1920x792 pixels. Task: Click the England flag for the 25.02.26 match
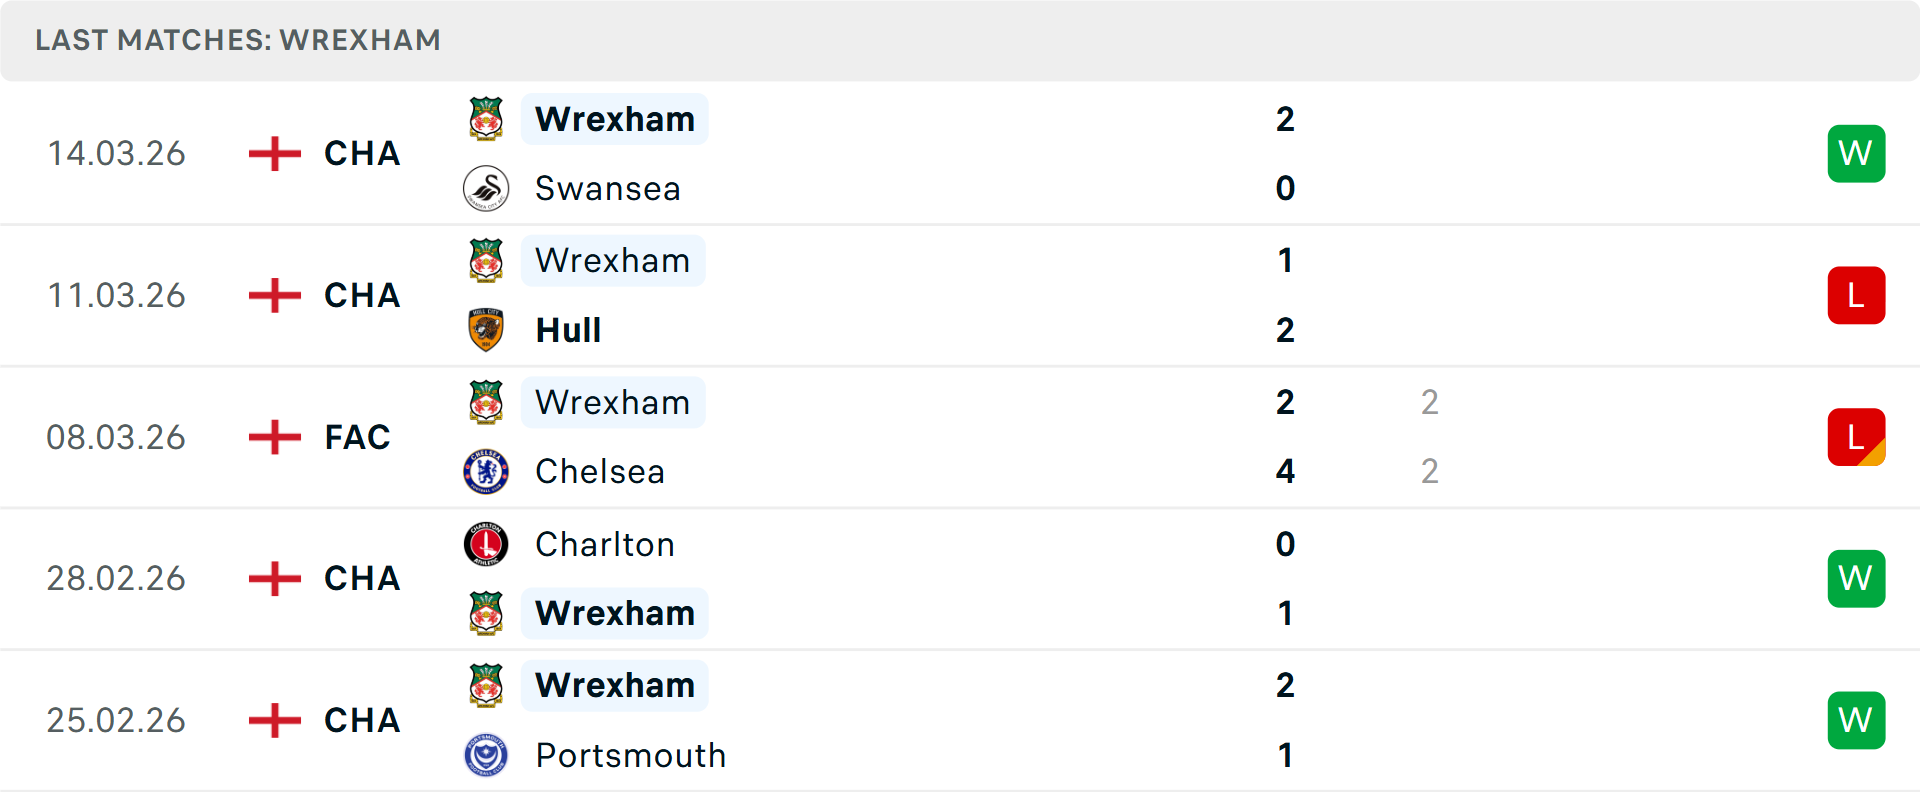point(273,720)
